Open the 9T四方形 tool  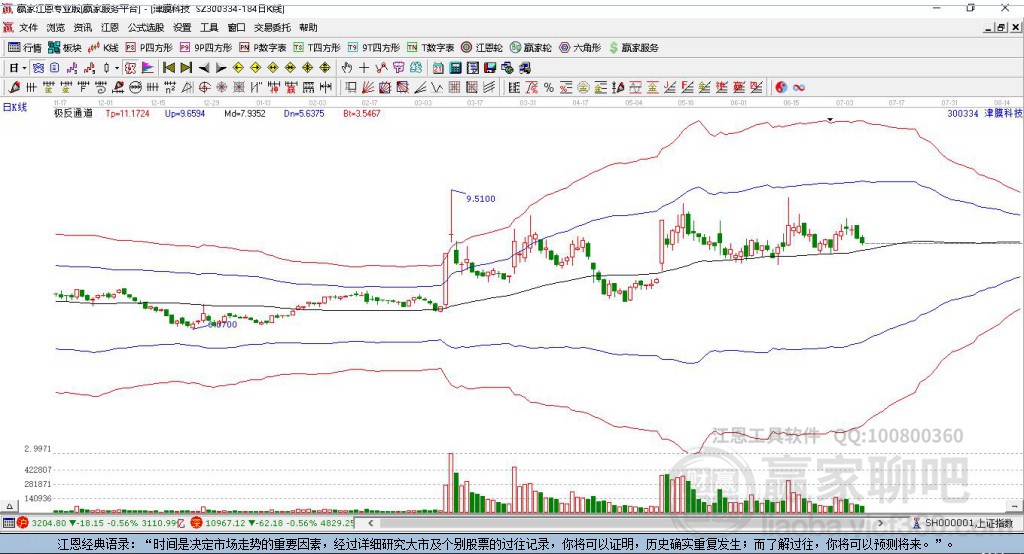click(x=374, y=48)
